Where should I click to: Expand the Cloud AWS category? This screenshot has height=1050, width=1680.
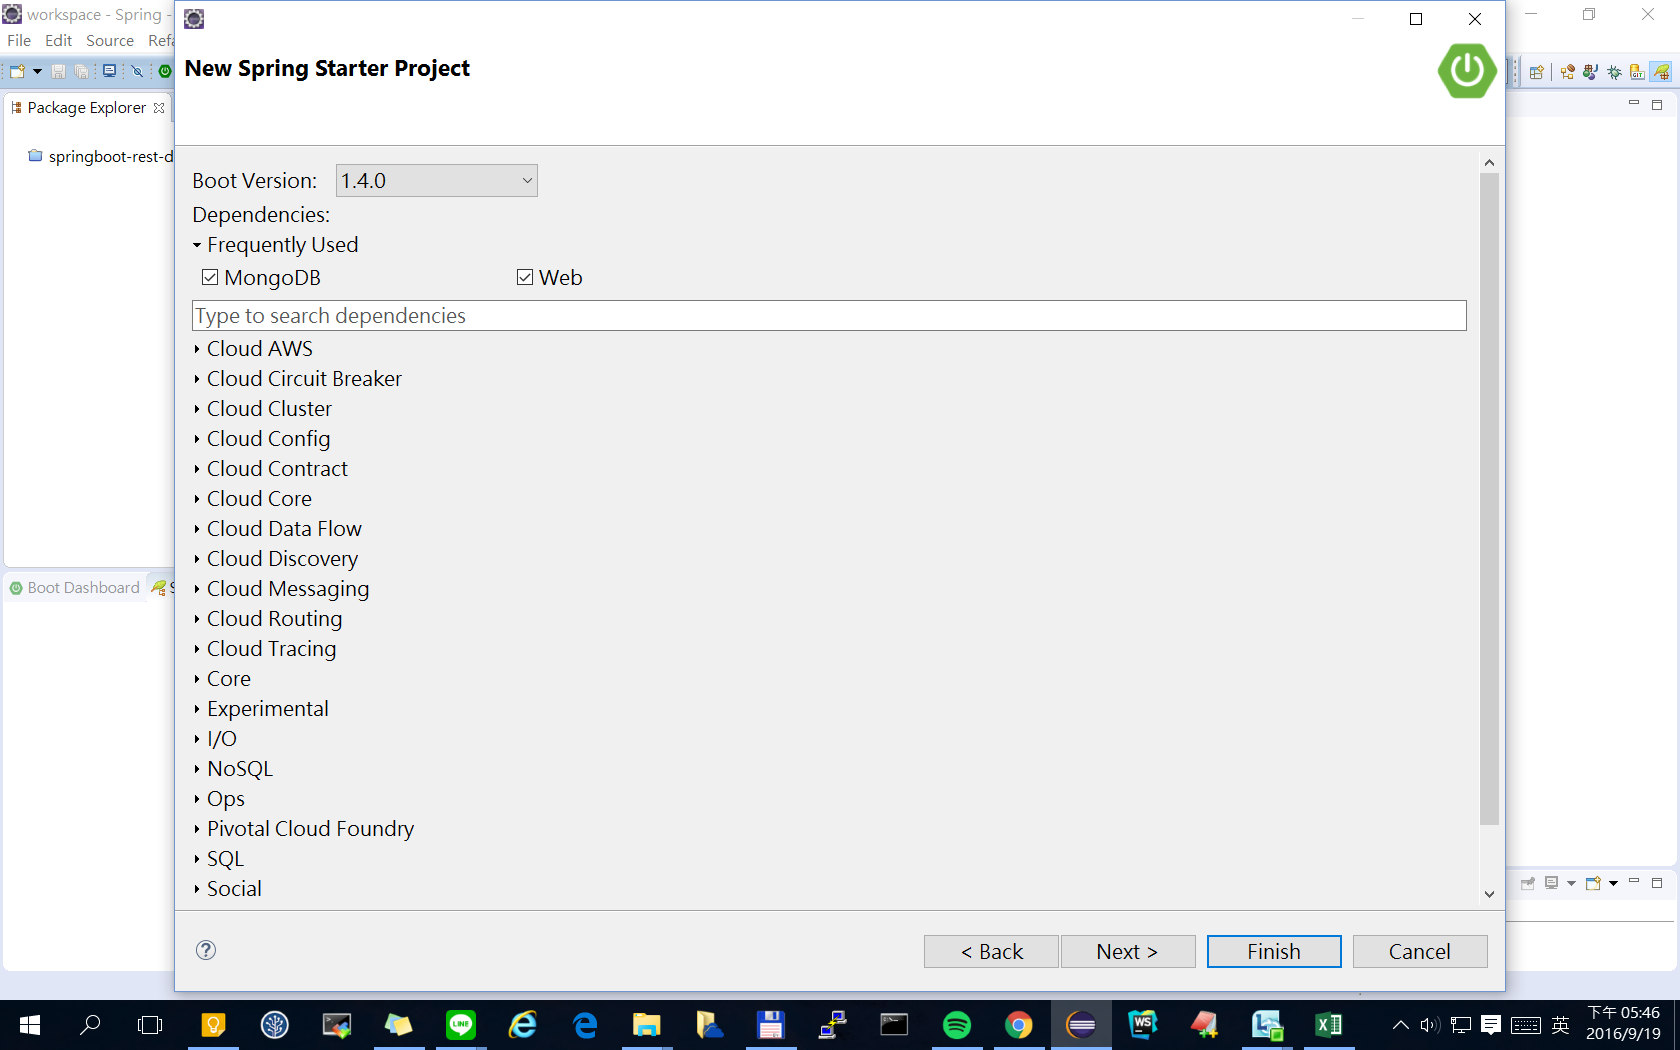(x=197, y=349)
